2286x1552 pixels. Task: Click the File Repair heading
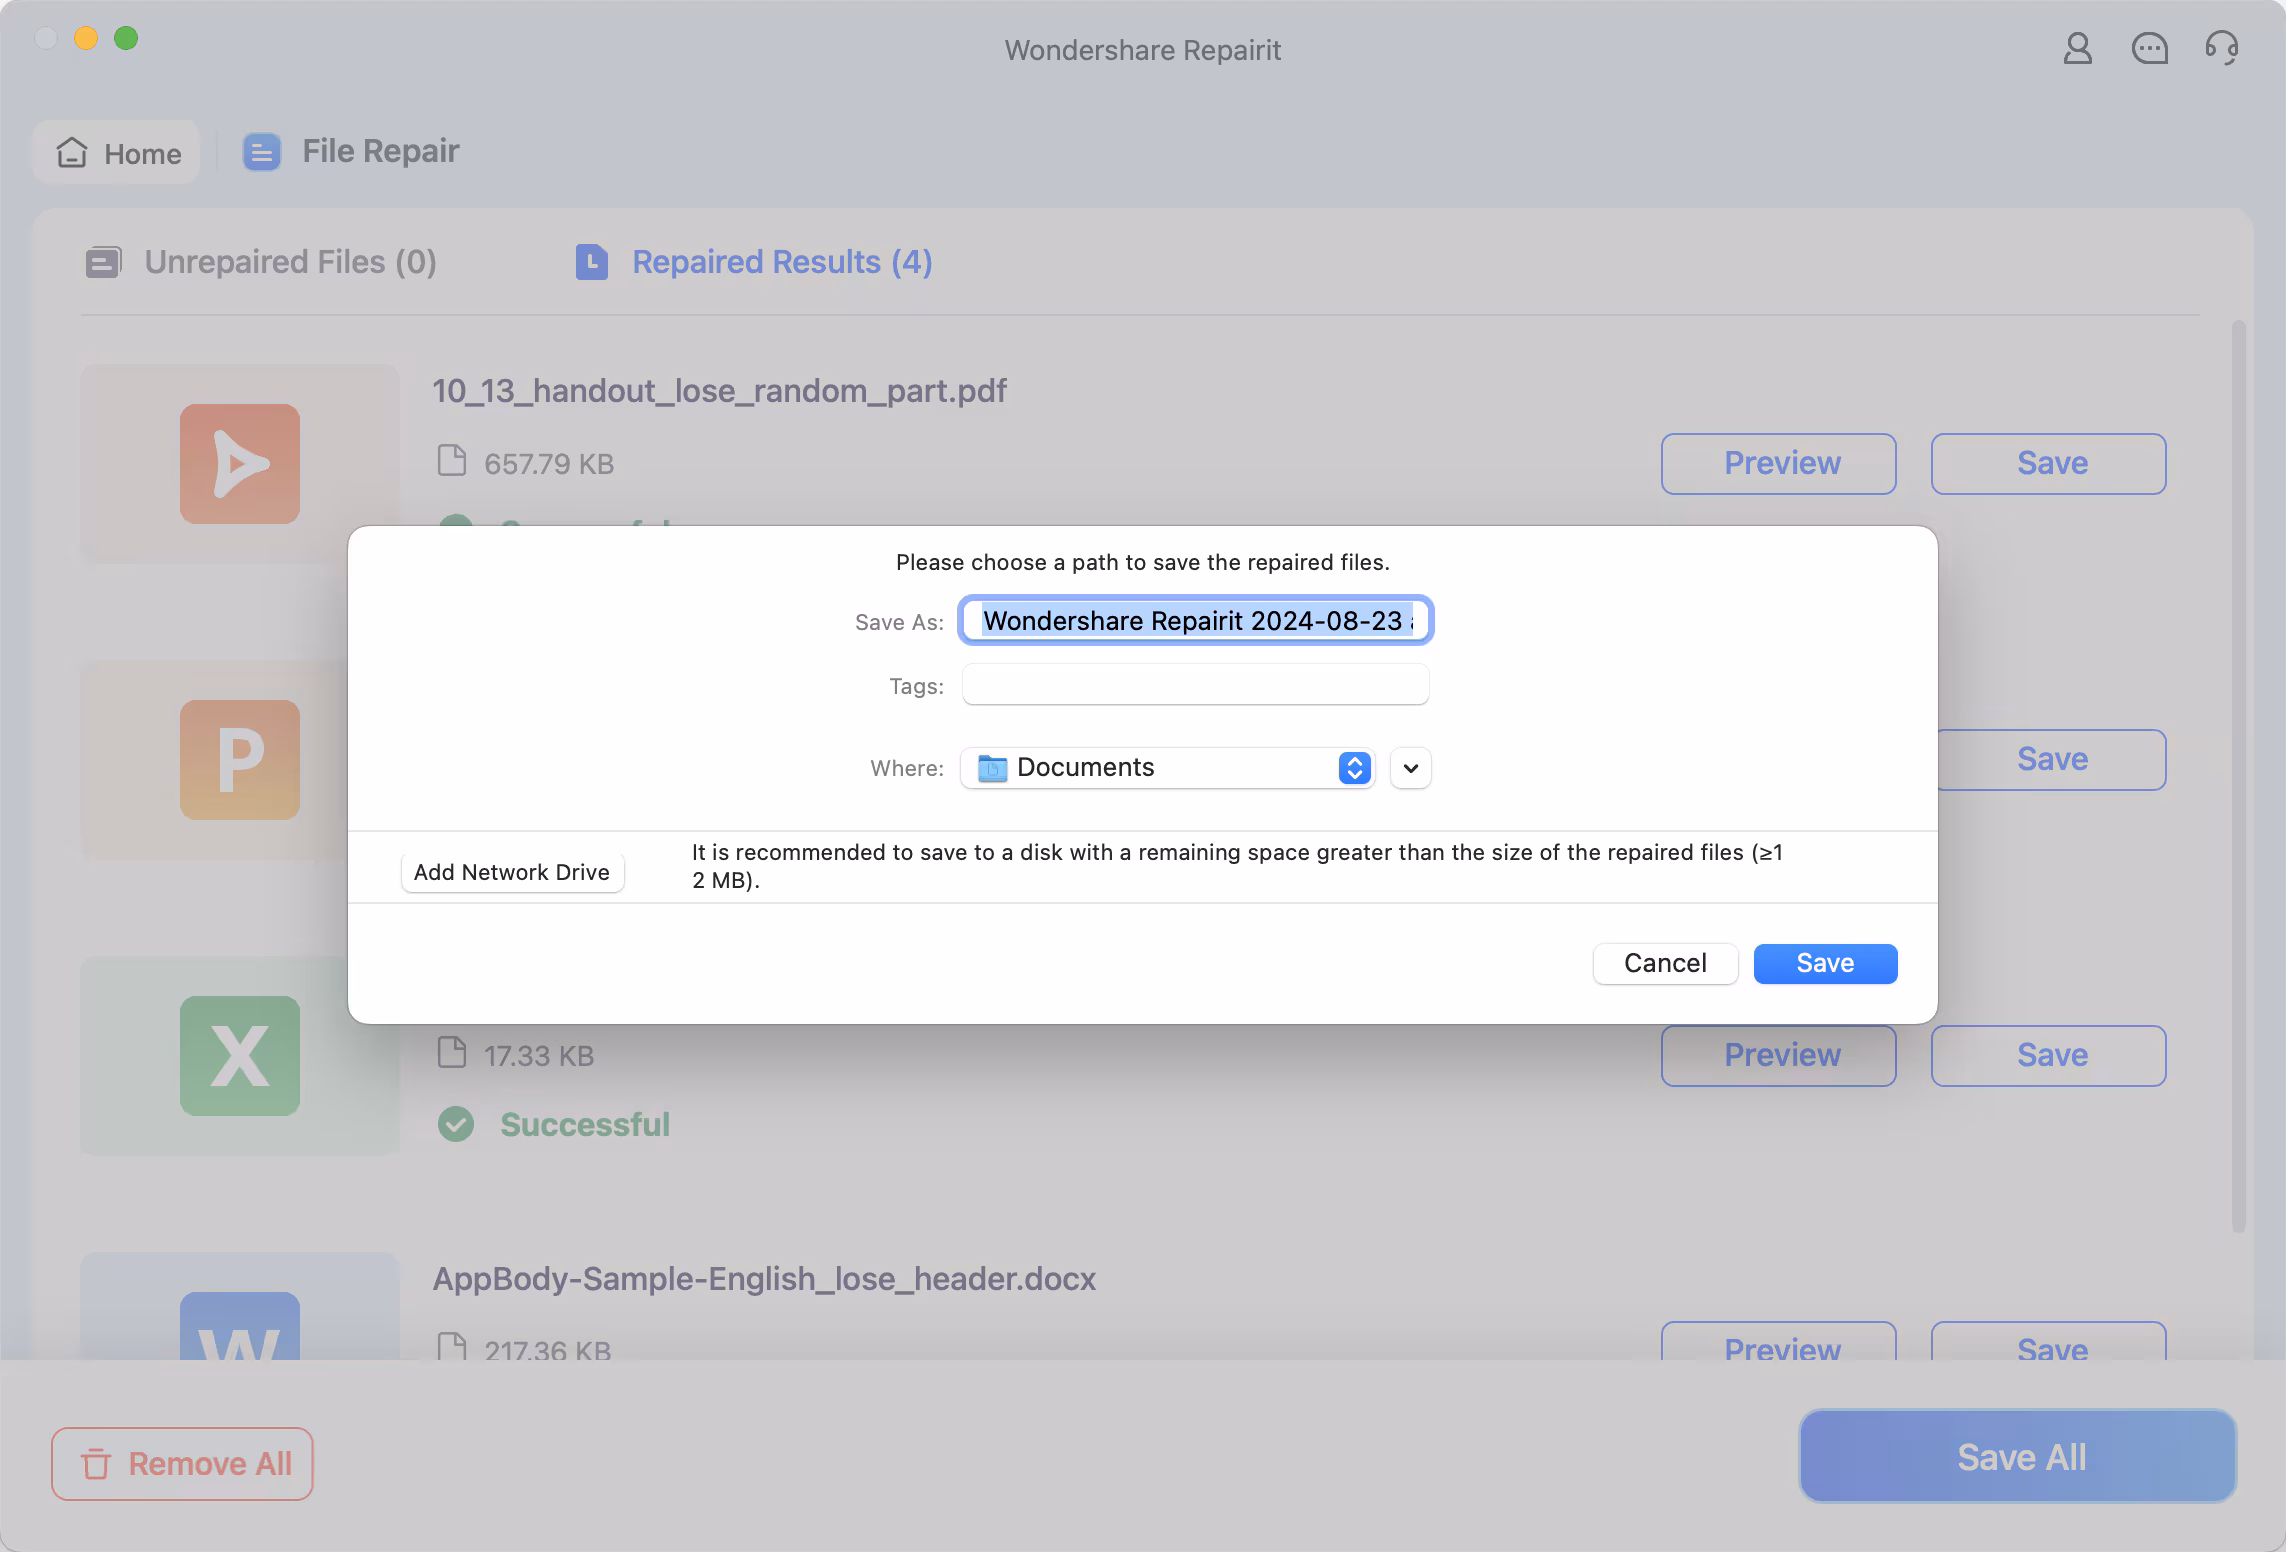(x=381, y=151)
